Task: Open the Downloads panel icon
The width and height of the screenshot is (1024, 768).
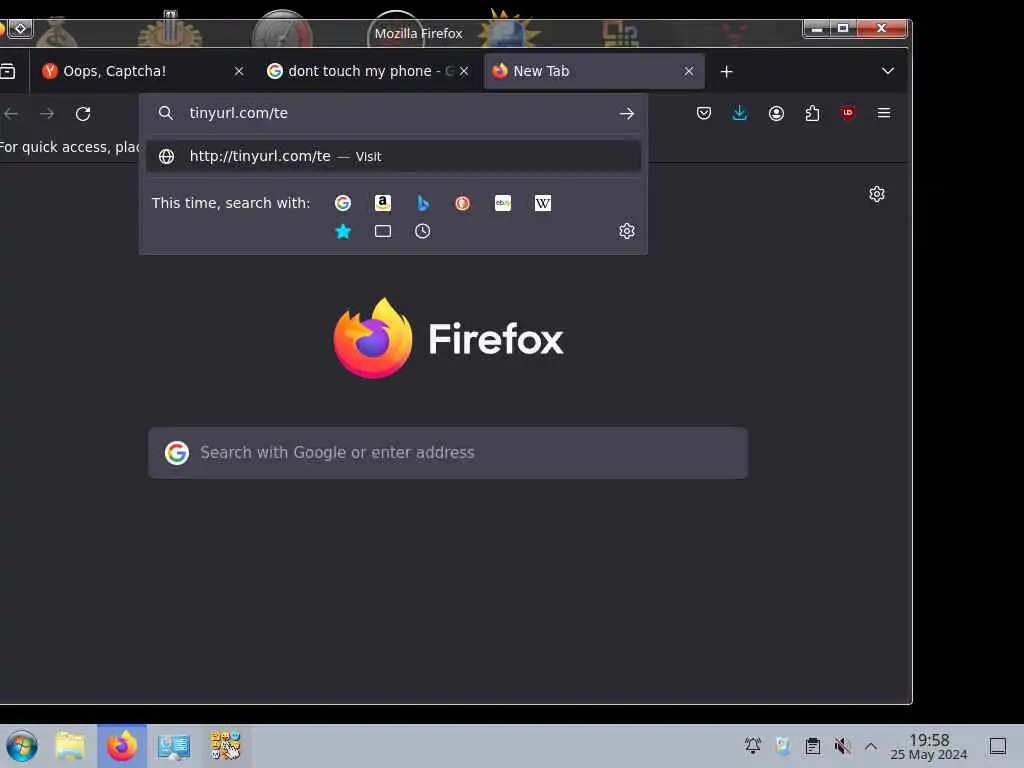Action: point(740,114)
